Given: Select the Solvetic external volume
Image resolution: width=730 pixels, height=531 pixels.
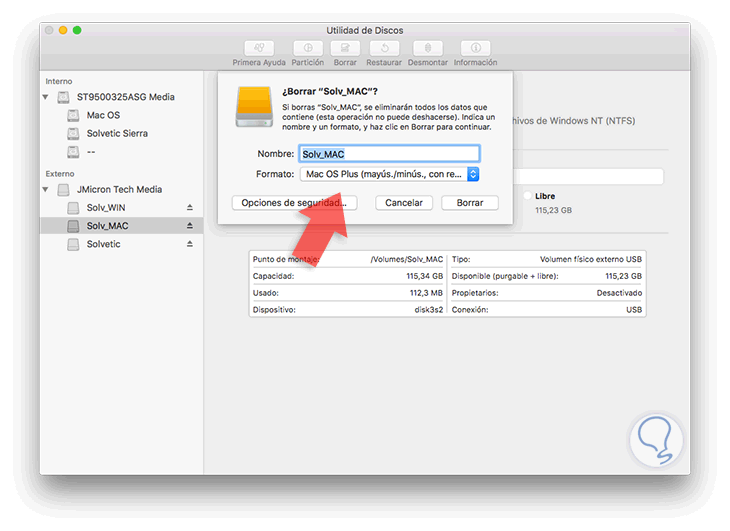Looking at the screenshot, I should click(x=103, y=244).
